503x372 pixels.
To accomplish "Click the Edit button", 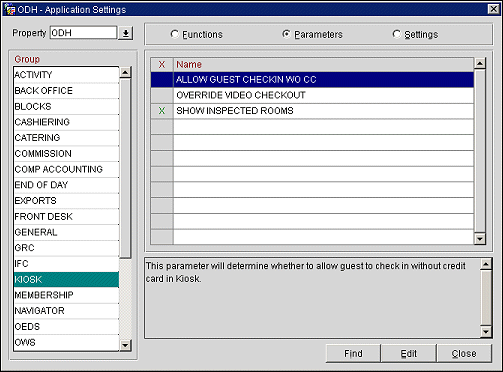I will click(409, 353).
